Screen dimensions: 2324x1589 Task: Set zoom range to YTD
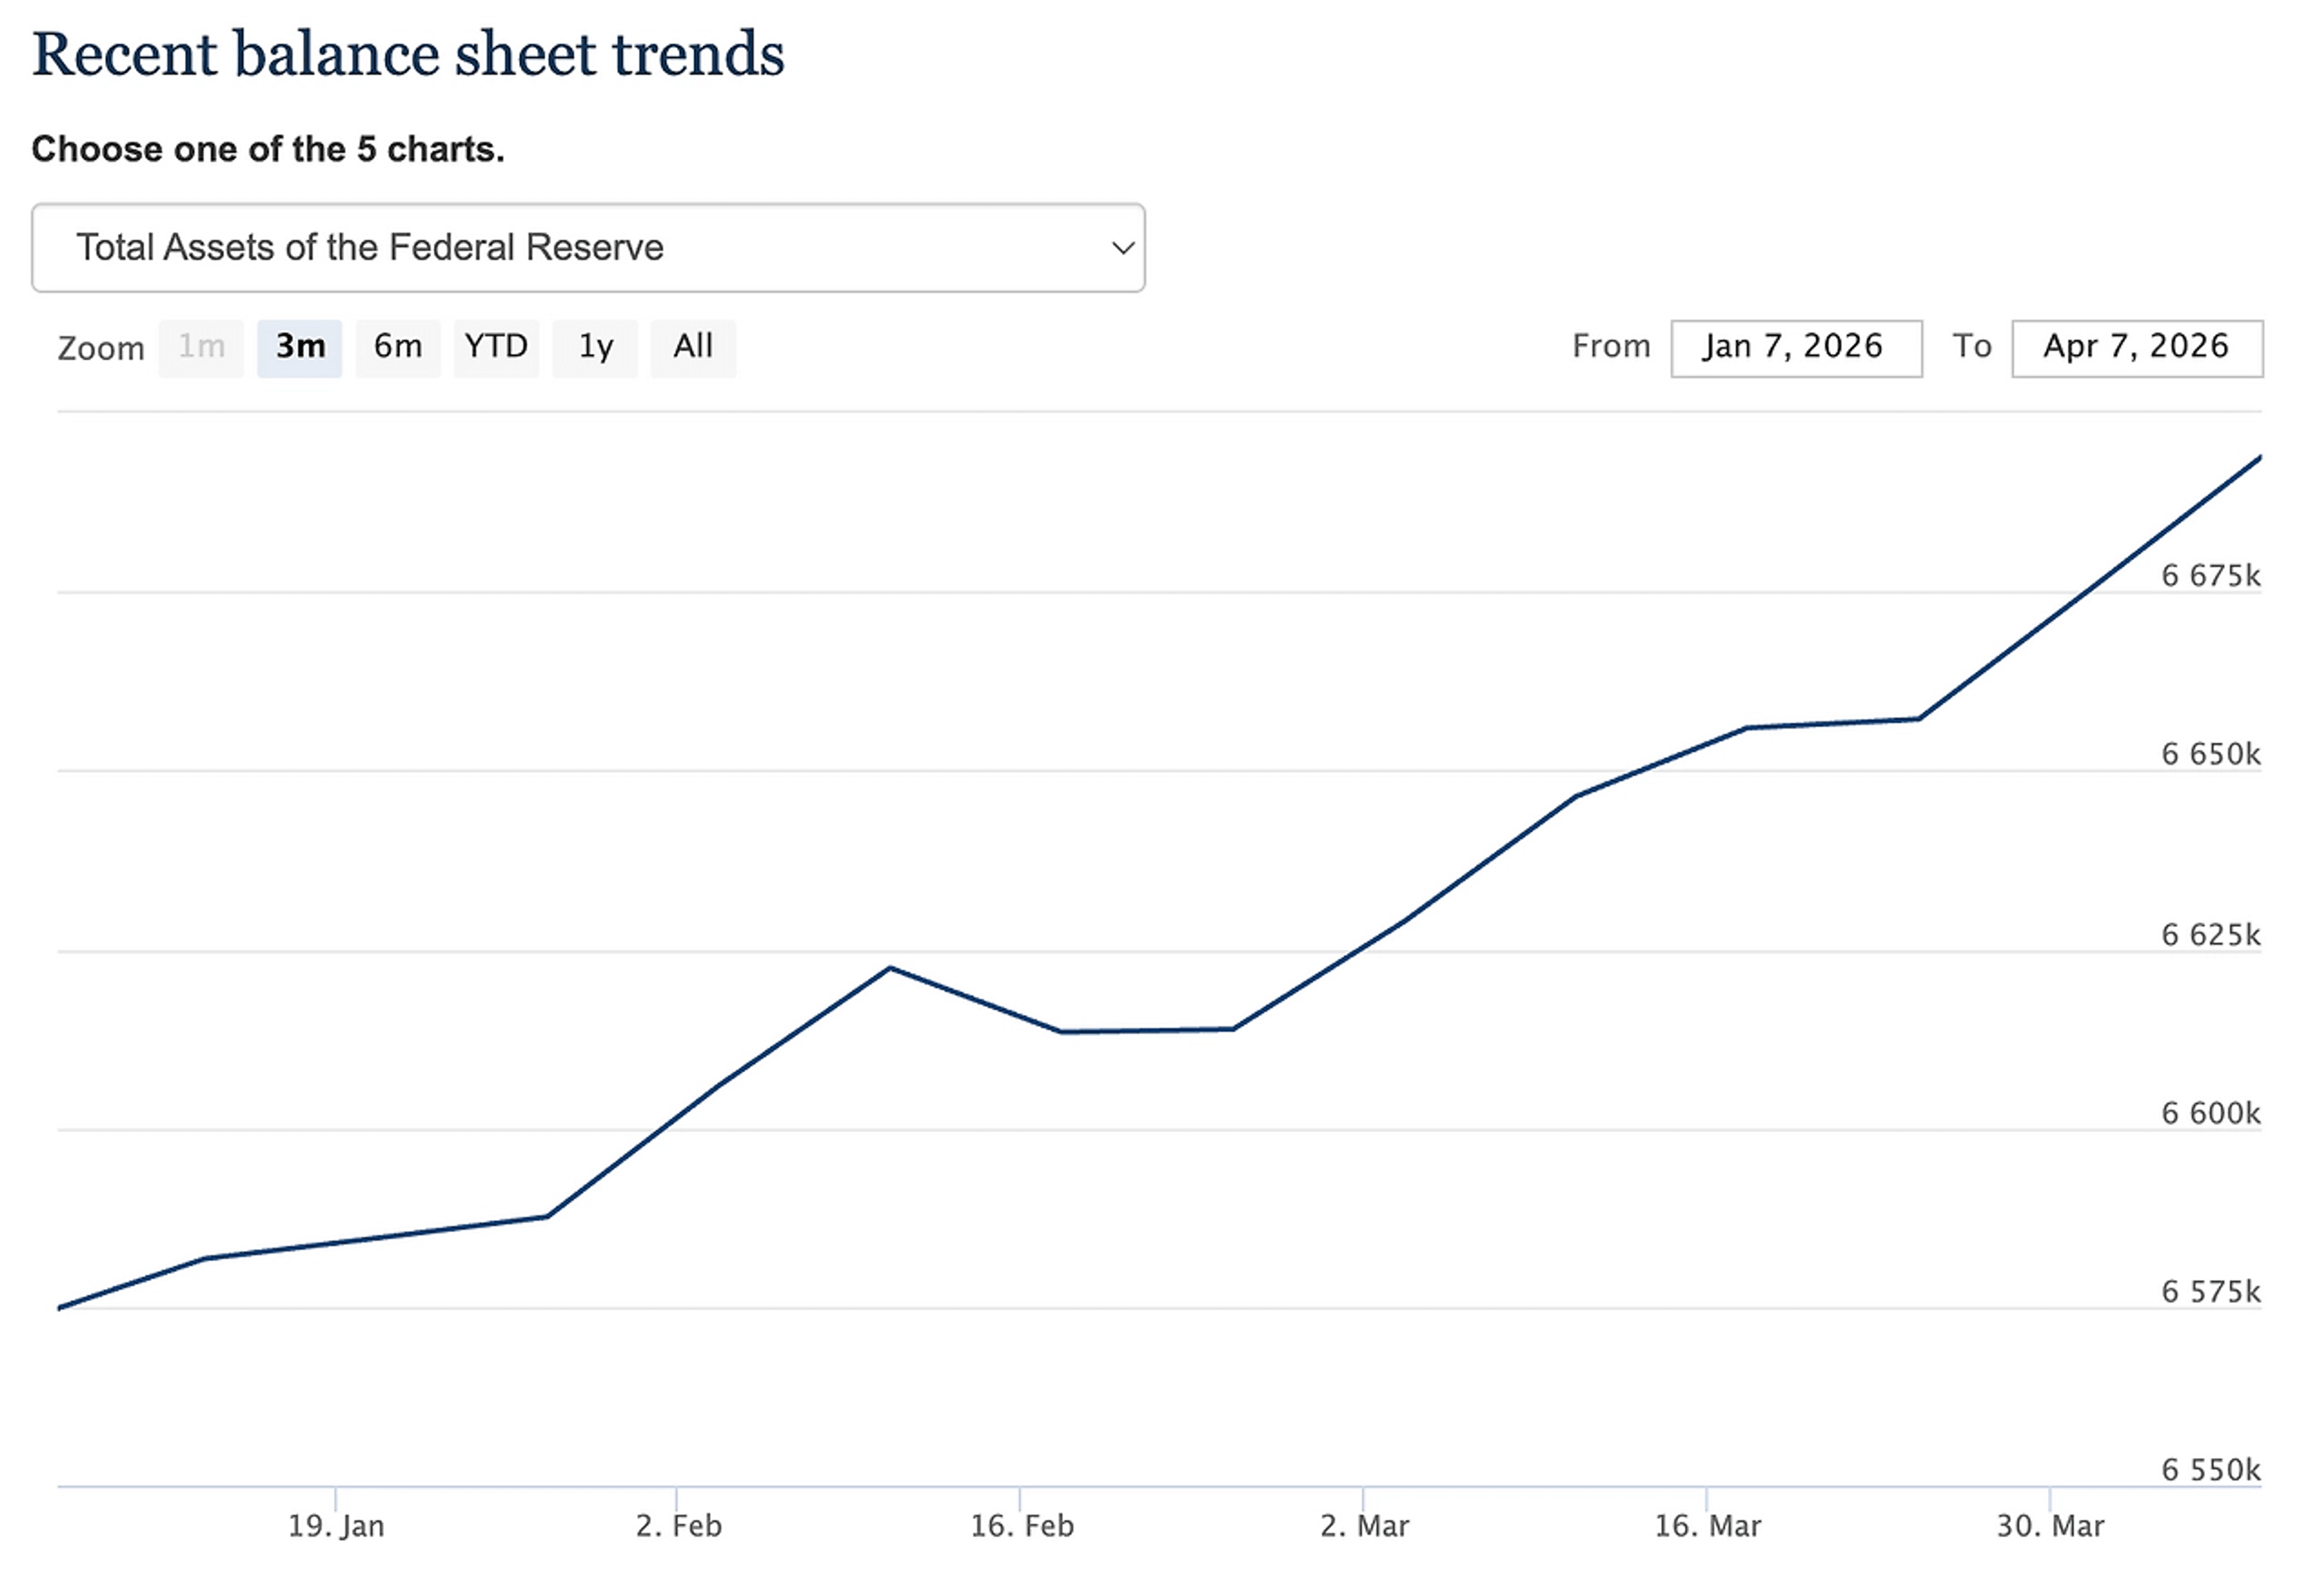click(496, 347)
